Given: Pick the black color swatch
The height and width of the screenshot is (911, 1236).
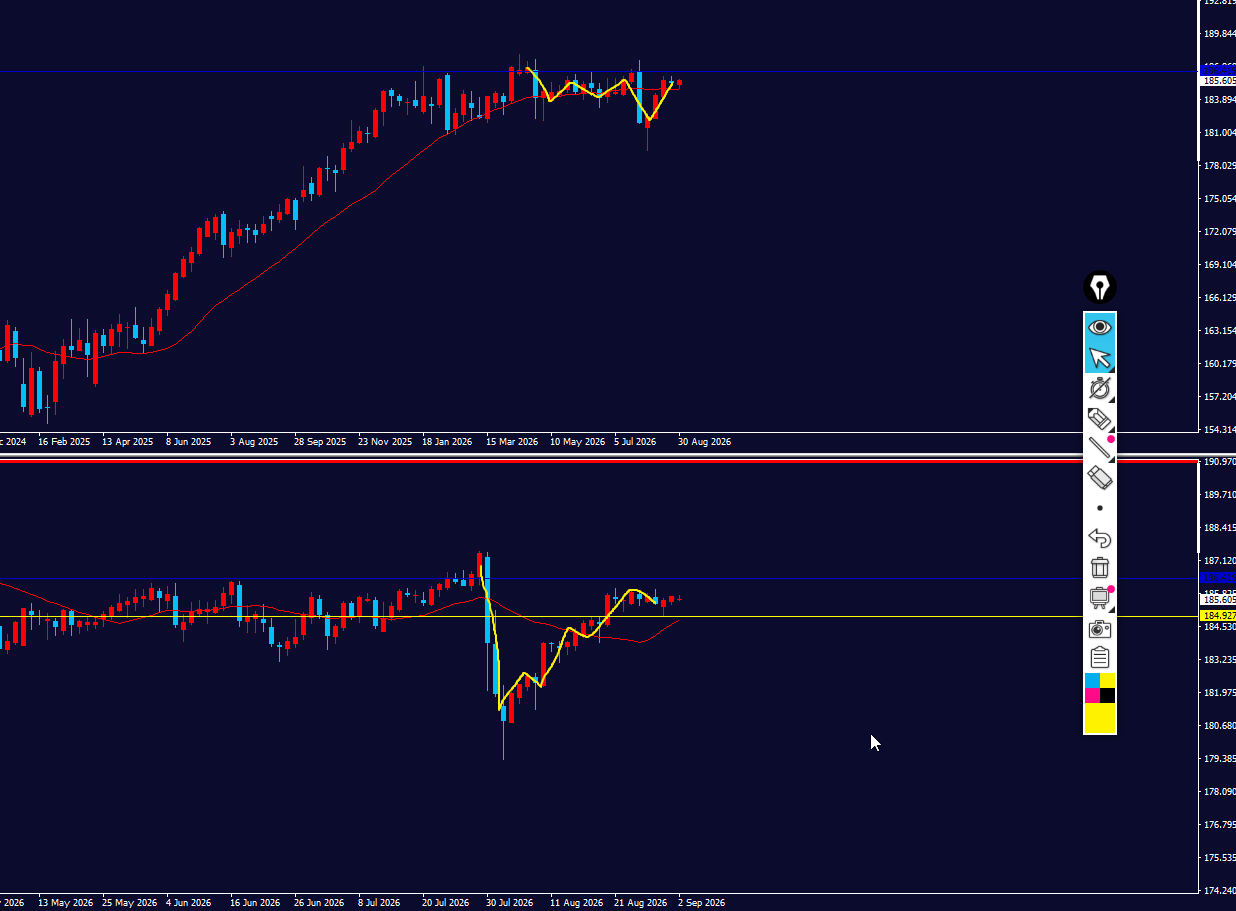Looking at the screenshot, I should pyautogui.click(x=1108, y=695).
